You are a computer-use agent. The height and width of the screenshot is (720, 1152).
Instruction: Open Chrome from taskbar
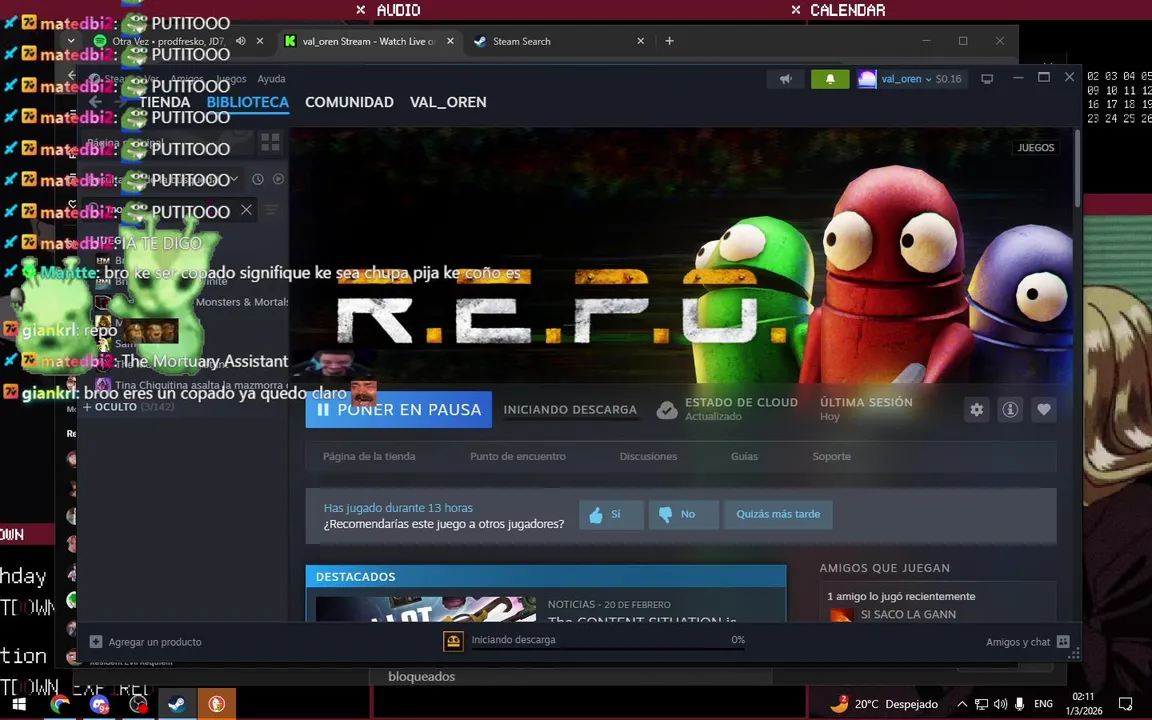pyautogui.click(x=60, y=704)
